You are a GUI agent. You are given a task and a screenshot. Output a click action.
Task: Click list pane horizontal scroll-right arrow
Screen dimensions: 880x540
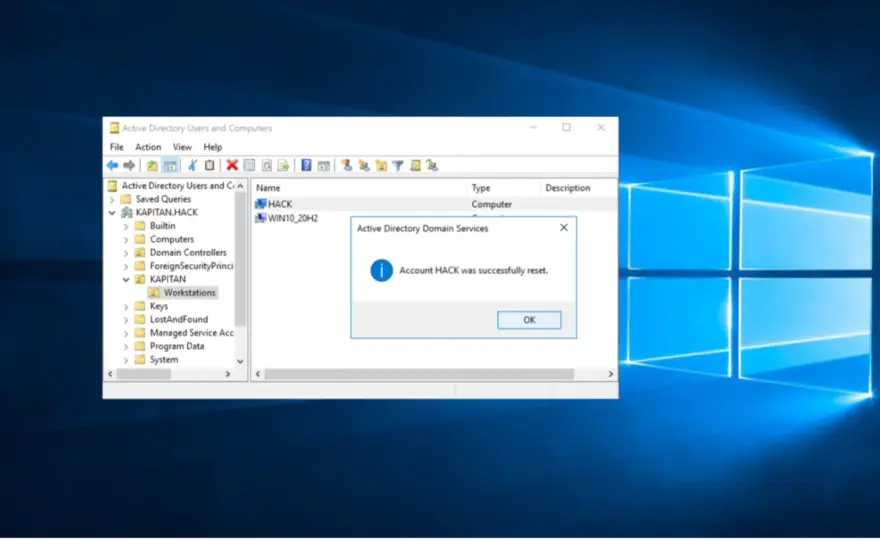pos(611,374)
